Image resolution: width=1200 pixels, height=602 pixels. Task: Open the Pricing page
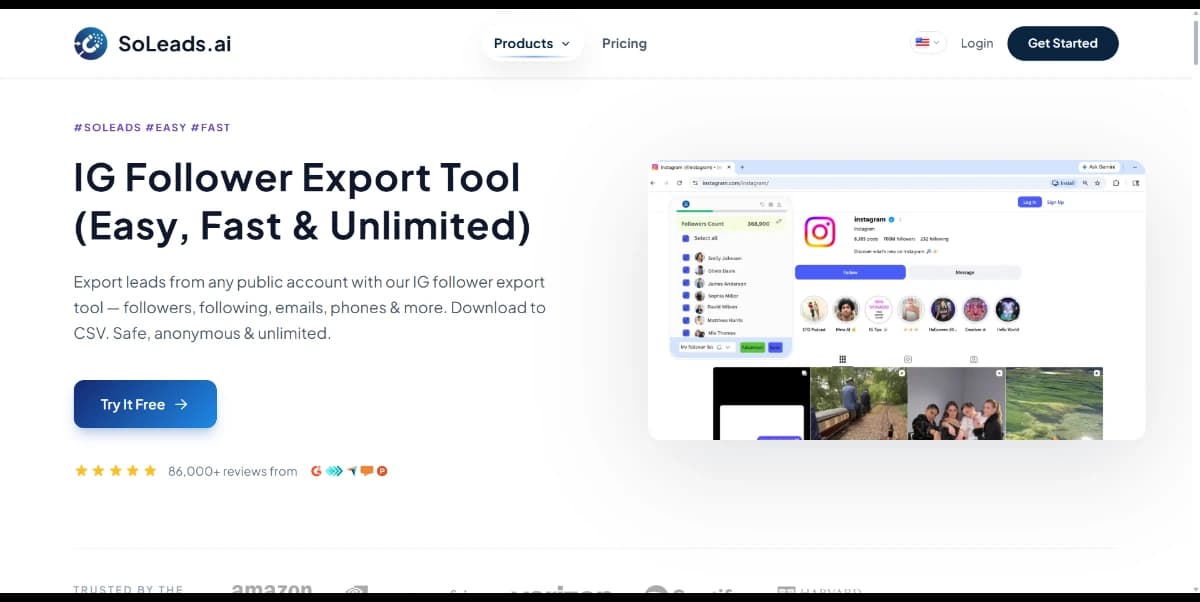(624, 43)
